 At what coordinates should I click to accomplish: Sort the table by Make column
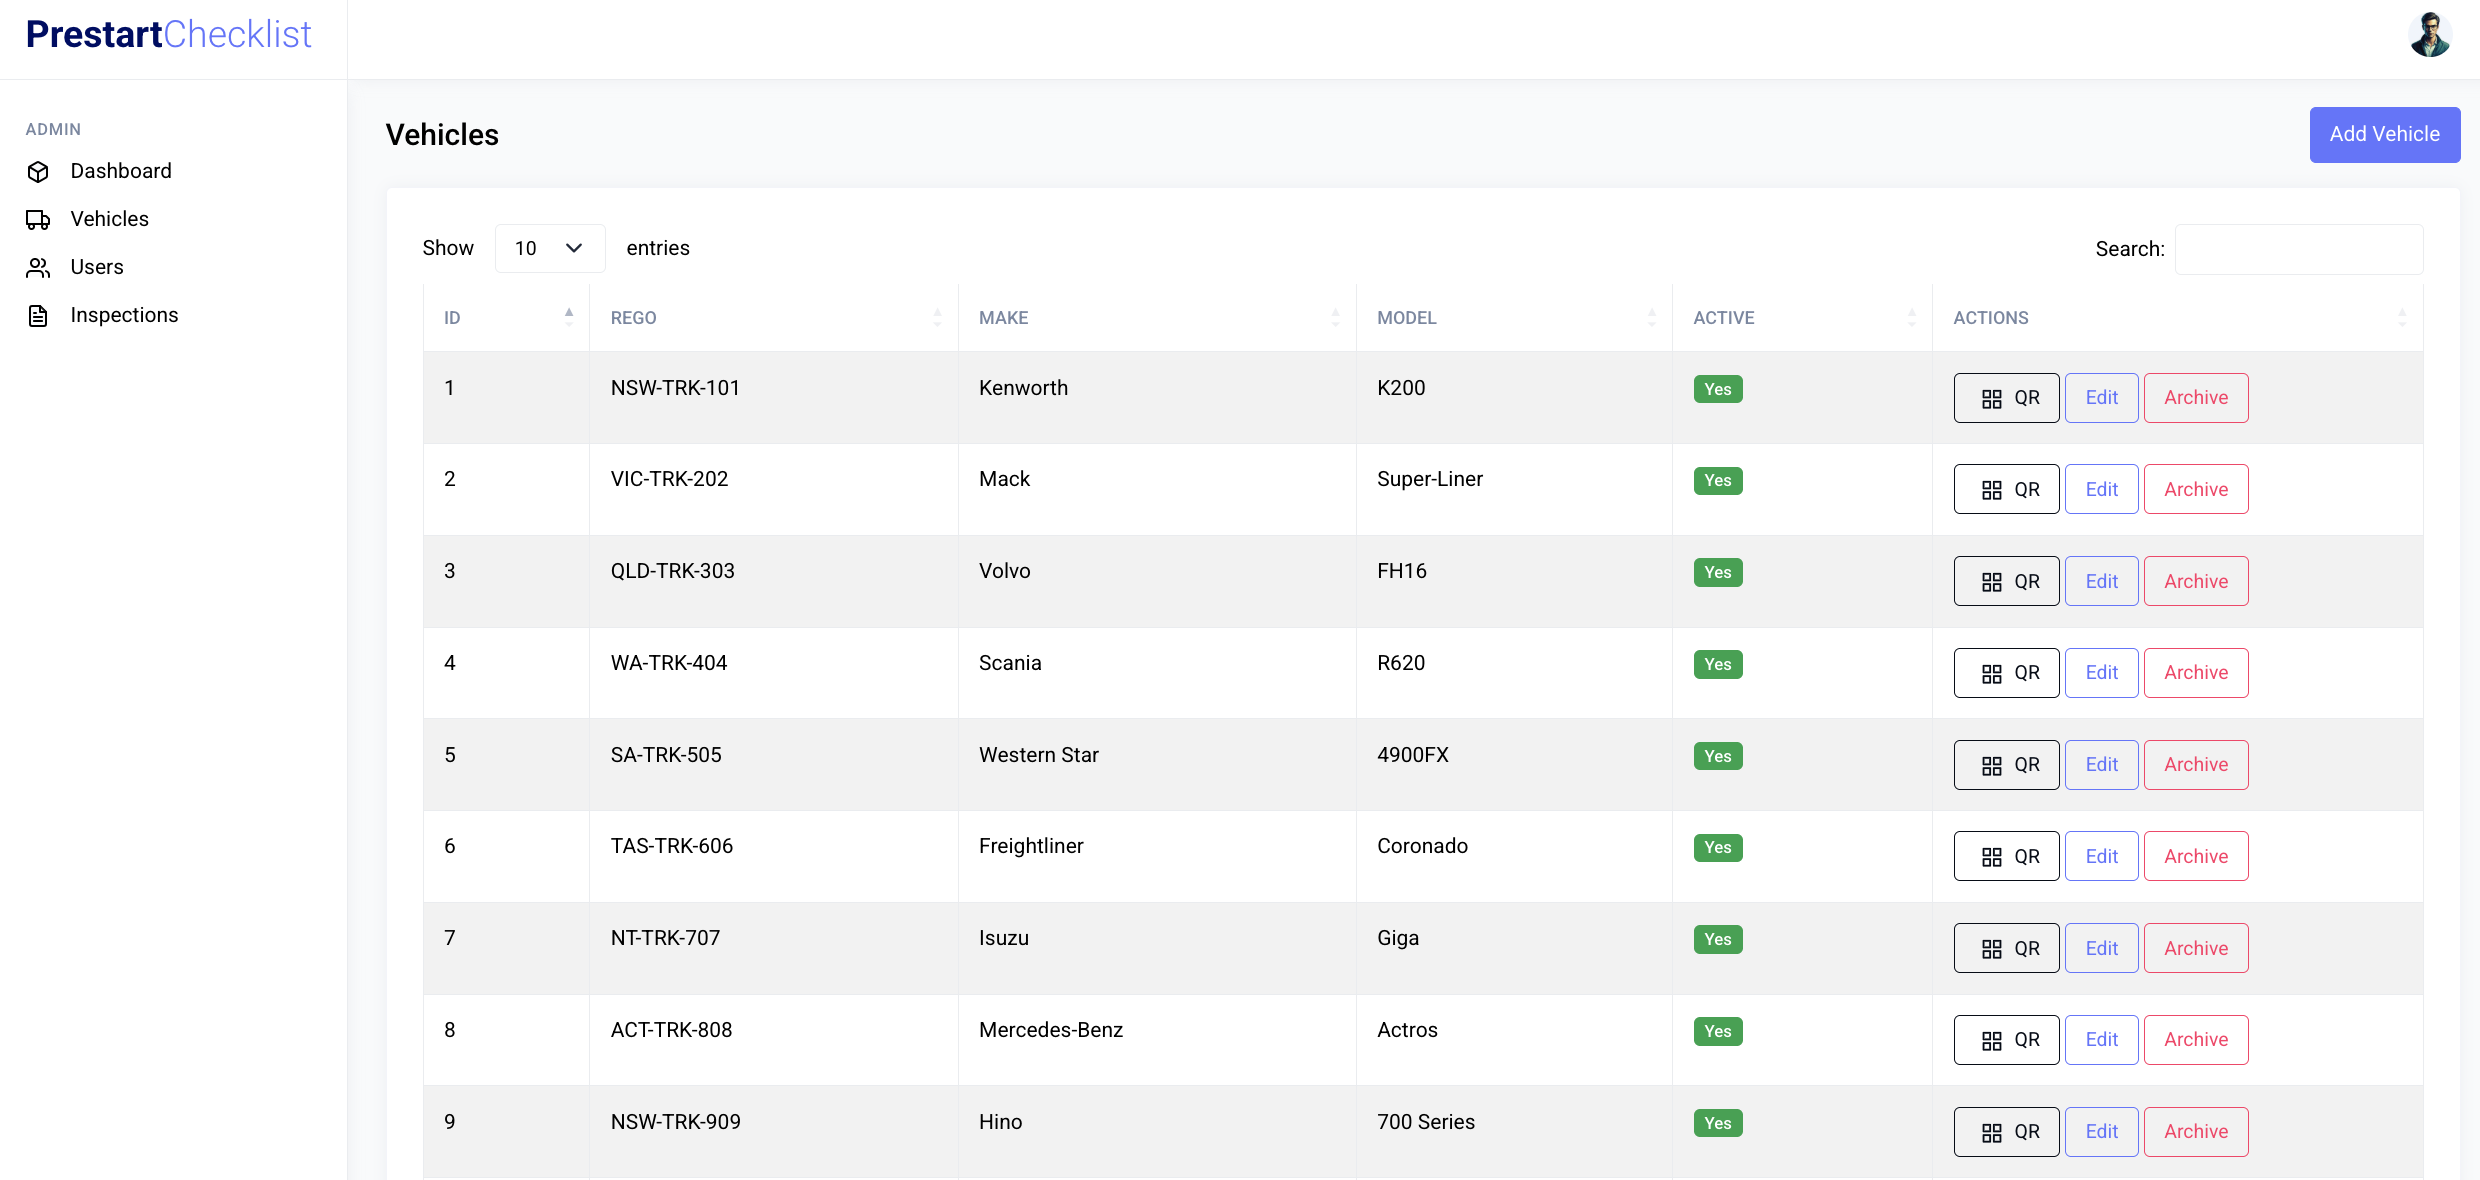pos(1156,318)
